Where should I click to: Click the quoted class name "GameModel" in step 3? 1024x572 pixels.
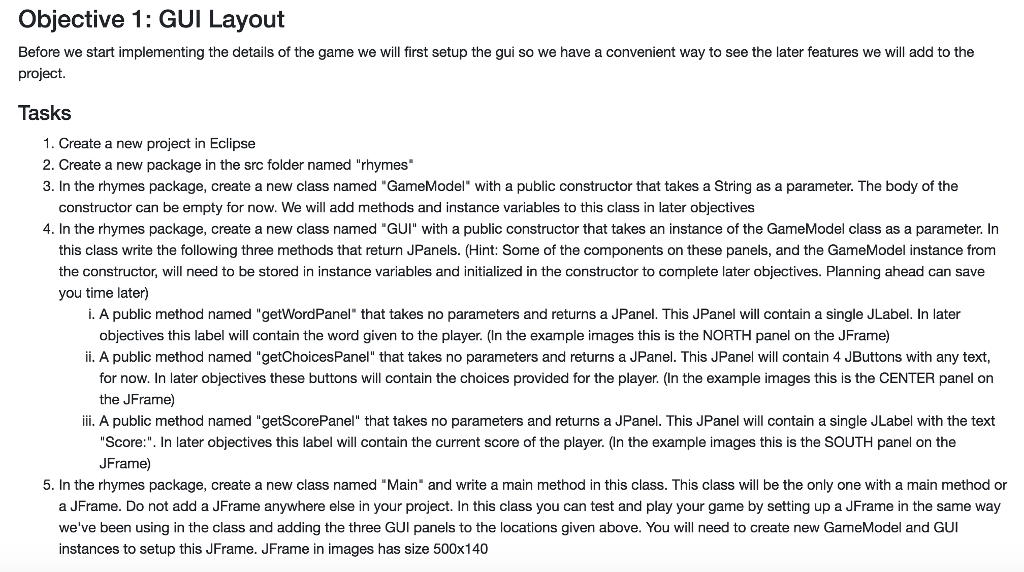pyautogui.click(x=426, y=187)
